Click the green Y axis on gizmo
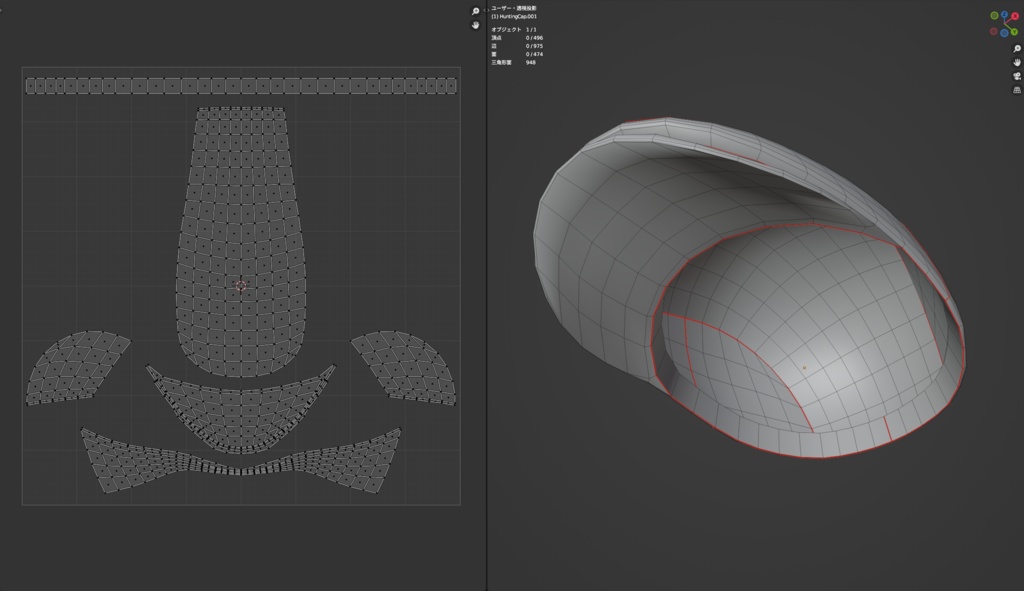Viewport: 1024px width, 591px height. (x=1014, y=32)
